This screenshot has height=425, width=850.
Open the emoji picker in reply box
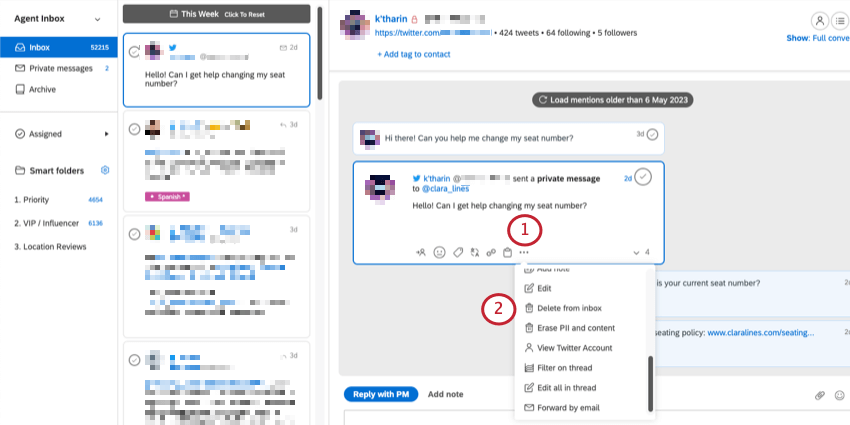(x=840, y=395)
